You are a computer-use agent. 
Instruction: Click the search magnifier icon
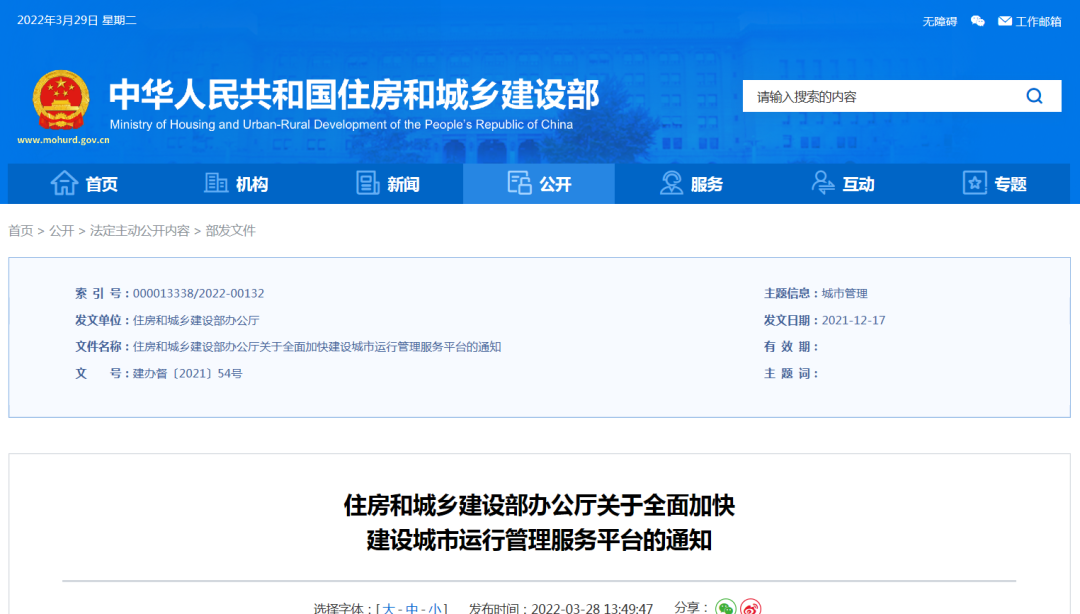pyautogui.click(x=1034, y=96)
